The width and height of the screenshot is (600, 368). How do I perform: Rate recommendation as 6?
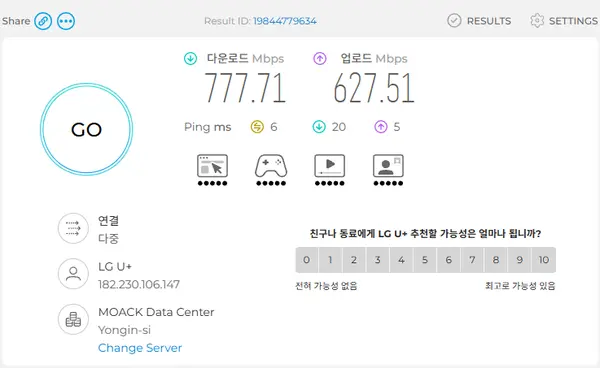click(x=449, y=260)
